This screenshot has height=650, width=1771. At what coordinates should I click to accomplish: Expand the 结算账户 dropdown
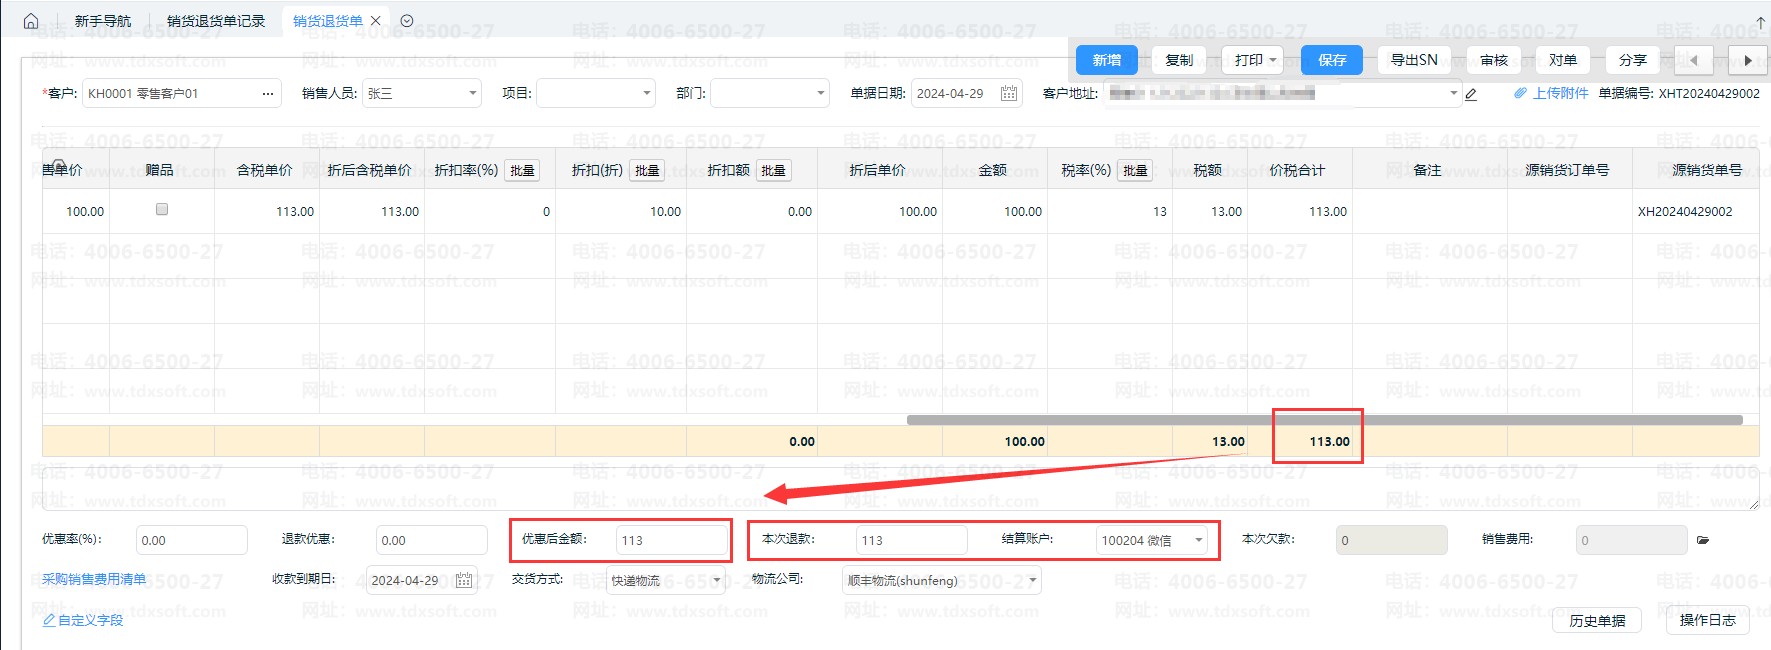(1198, 541)
